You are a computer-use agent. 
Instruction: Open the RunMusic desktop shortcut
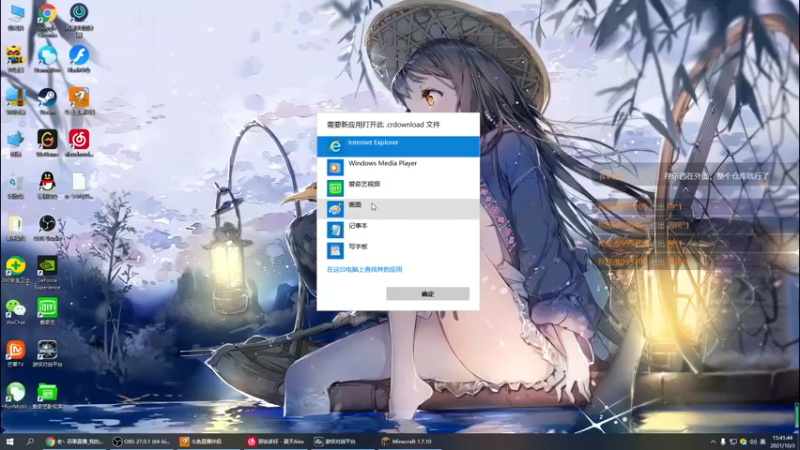16,395
